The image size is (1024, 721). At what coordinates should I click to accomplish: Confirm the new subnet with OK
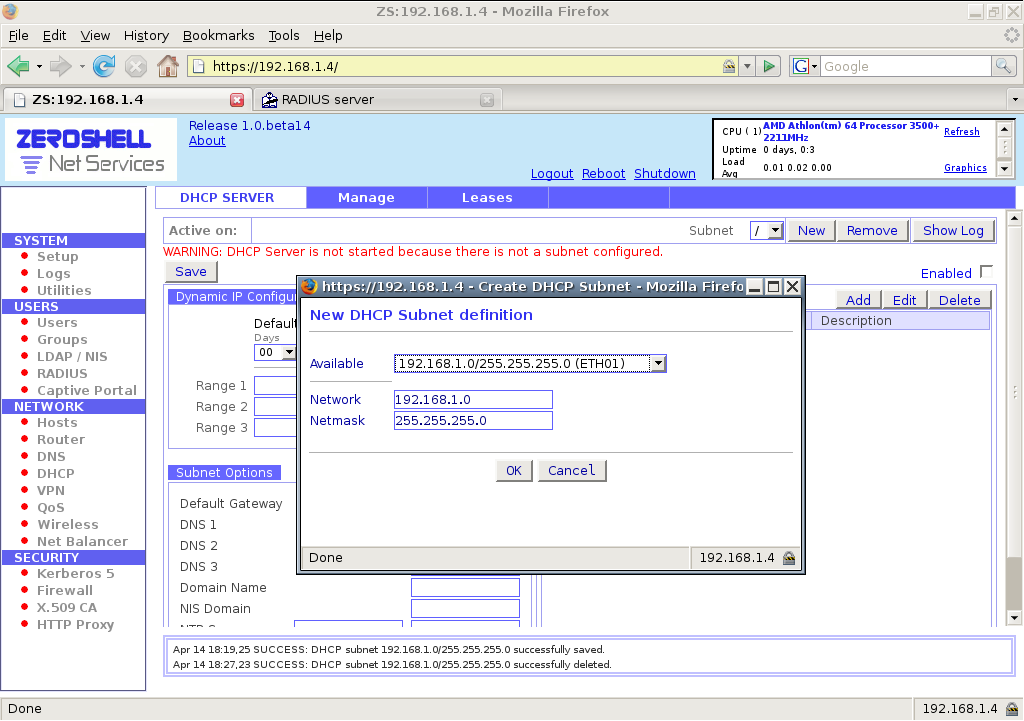click(514, 471)
